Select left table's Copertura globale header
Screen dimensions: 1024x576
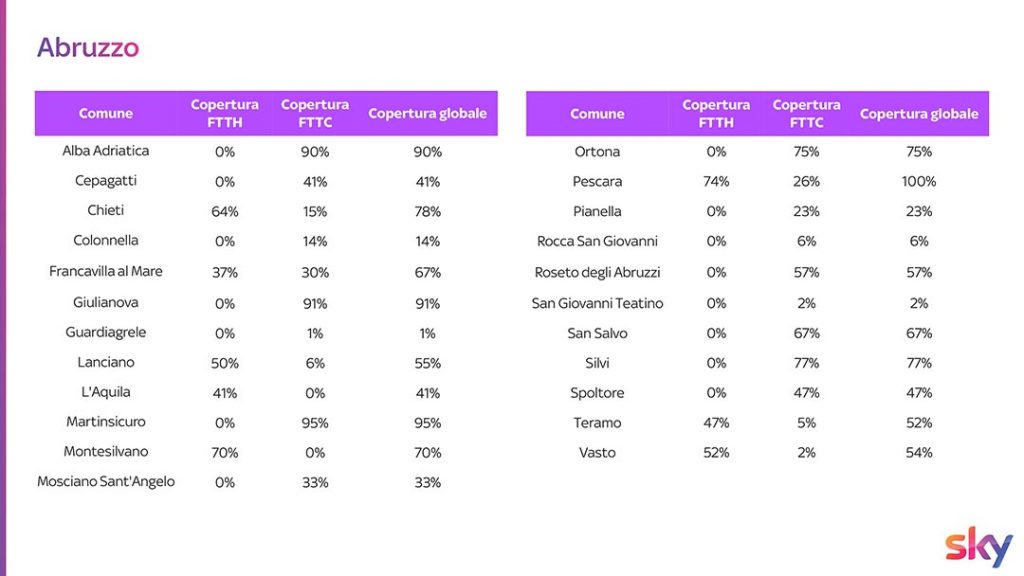point(427,114)
